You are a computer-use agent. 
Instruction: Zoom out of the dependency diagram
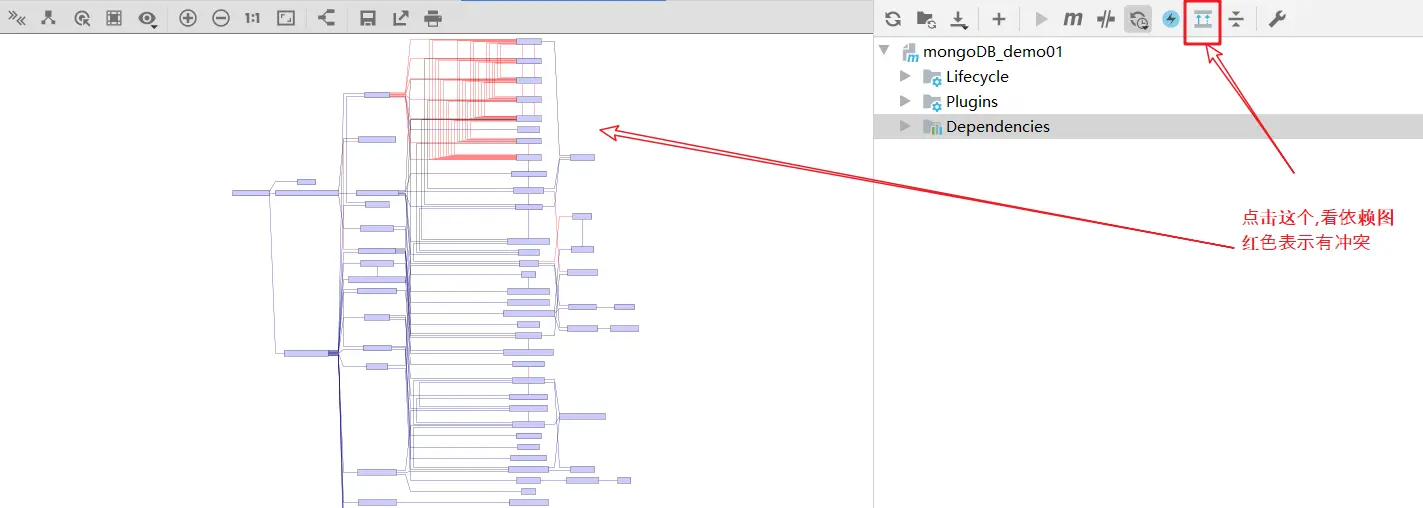pyautogui.click(x=221, y=17)
